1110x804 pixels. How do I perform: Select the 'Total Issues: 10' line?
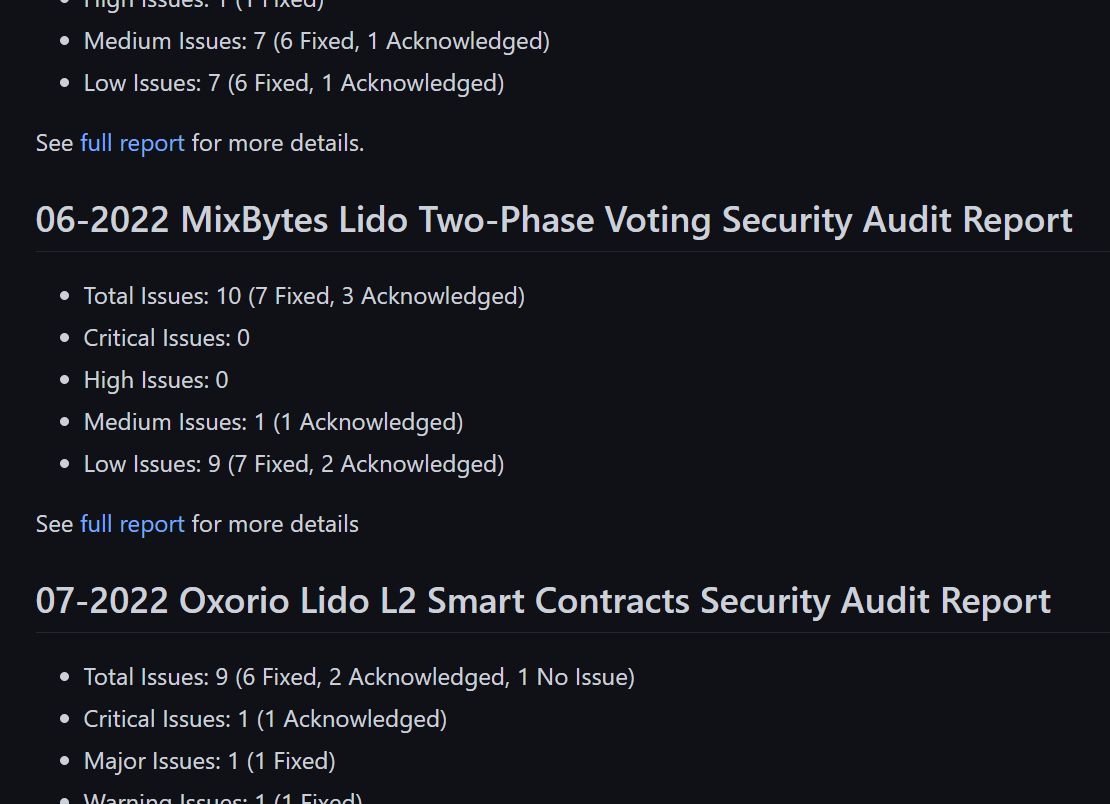coord(303,296)
